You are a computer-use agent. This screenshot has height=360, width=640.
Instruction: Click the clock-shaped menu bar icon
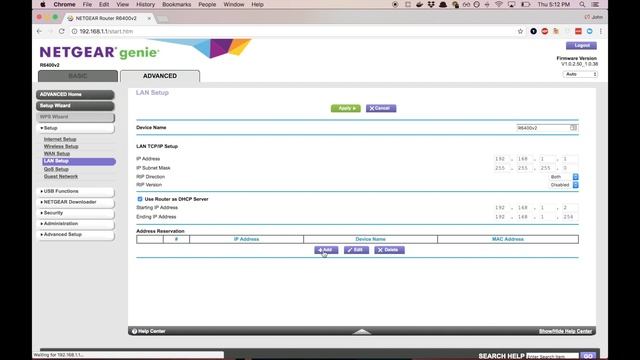(x=477, y=4)
